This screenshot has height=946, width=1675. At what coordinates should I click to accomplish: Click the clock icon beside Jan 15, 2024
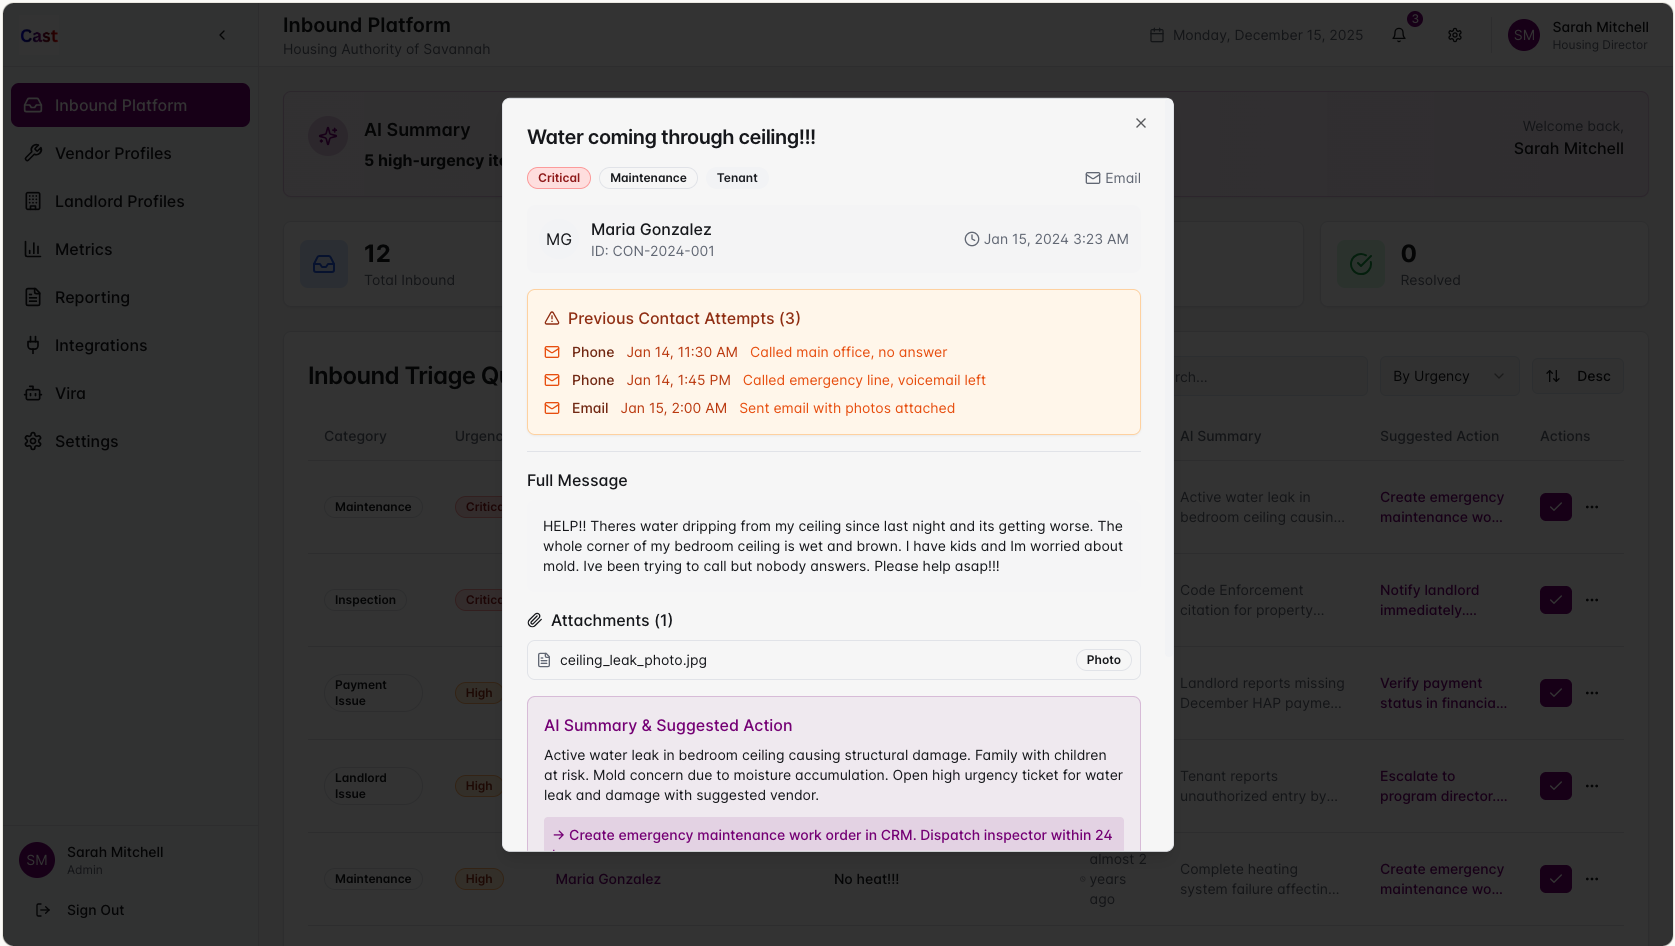(x=971, y=239)
